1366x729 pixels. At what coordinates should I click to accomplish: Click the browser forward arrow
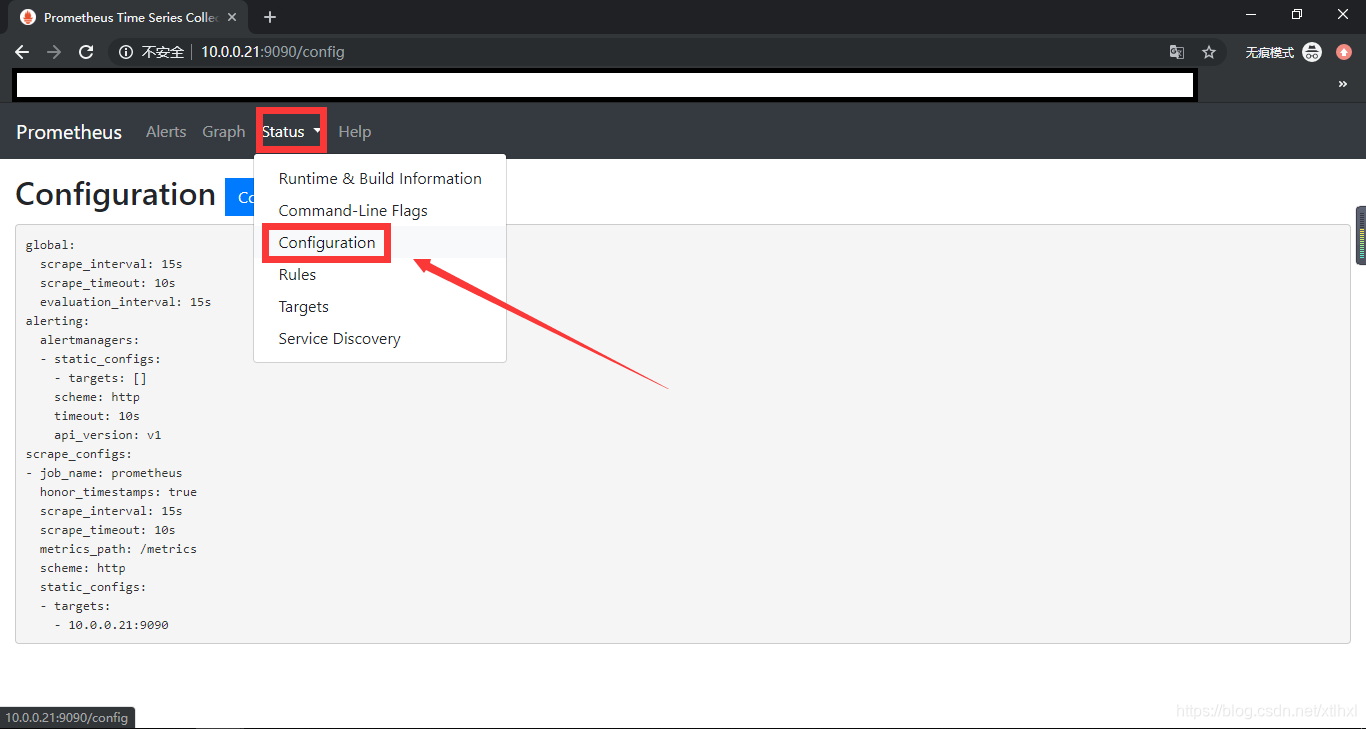click(x=54, y=52)
